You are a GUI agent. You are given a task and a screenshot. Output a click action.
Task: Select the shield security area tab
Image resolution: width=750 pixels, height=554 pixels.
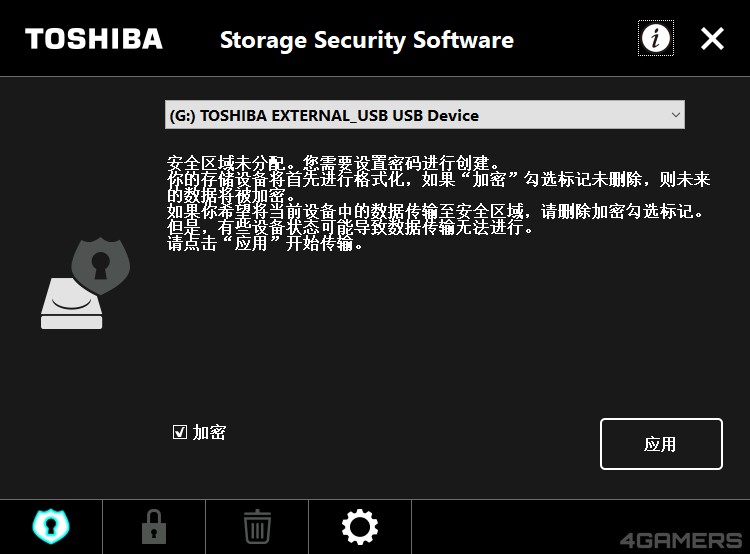click(x=51, y=526)
